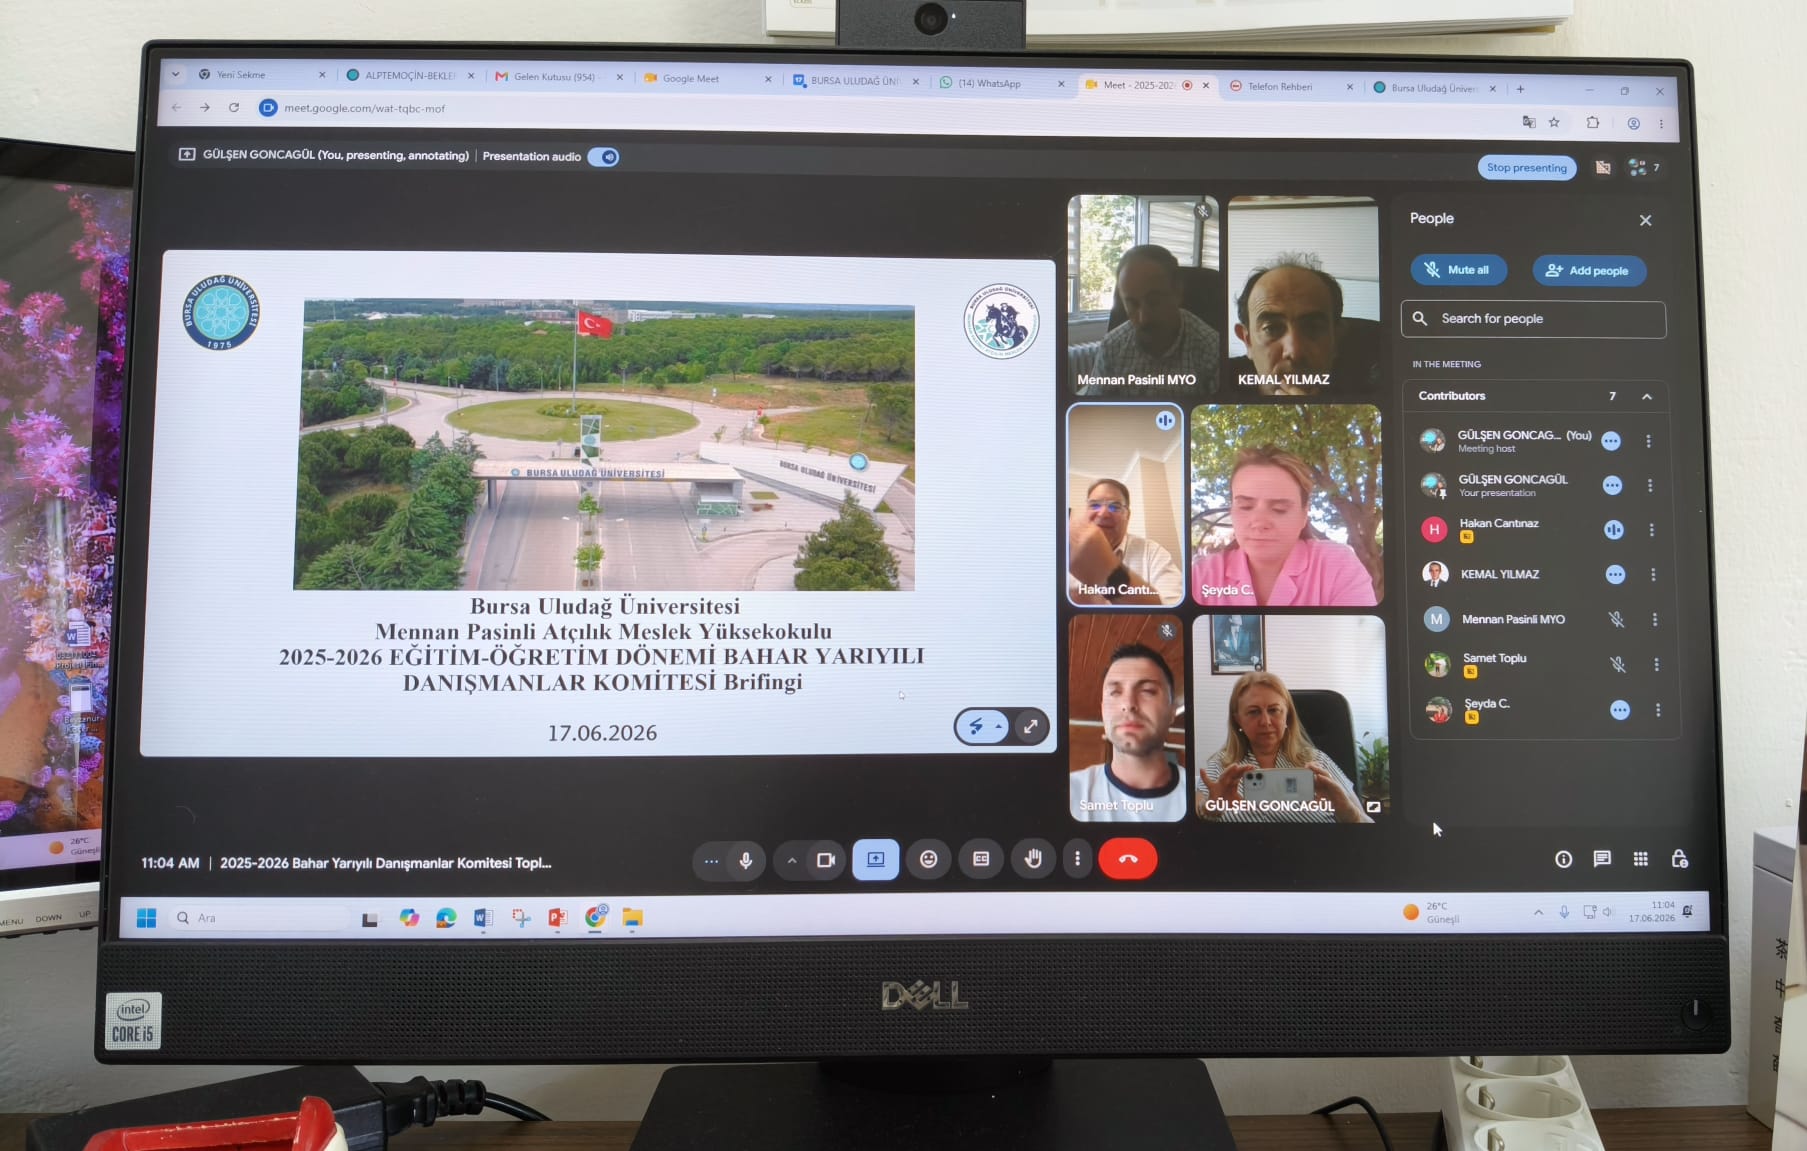Open the meeting details info icon

click(1563, 860)
